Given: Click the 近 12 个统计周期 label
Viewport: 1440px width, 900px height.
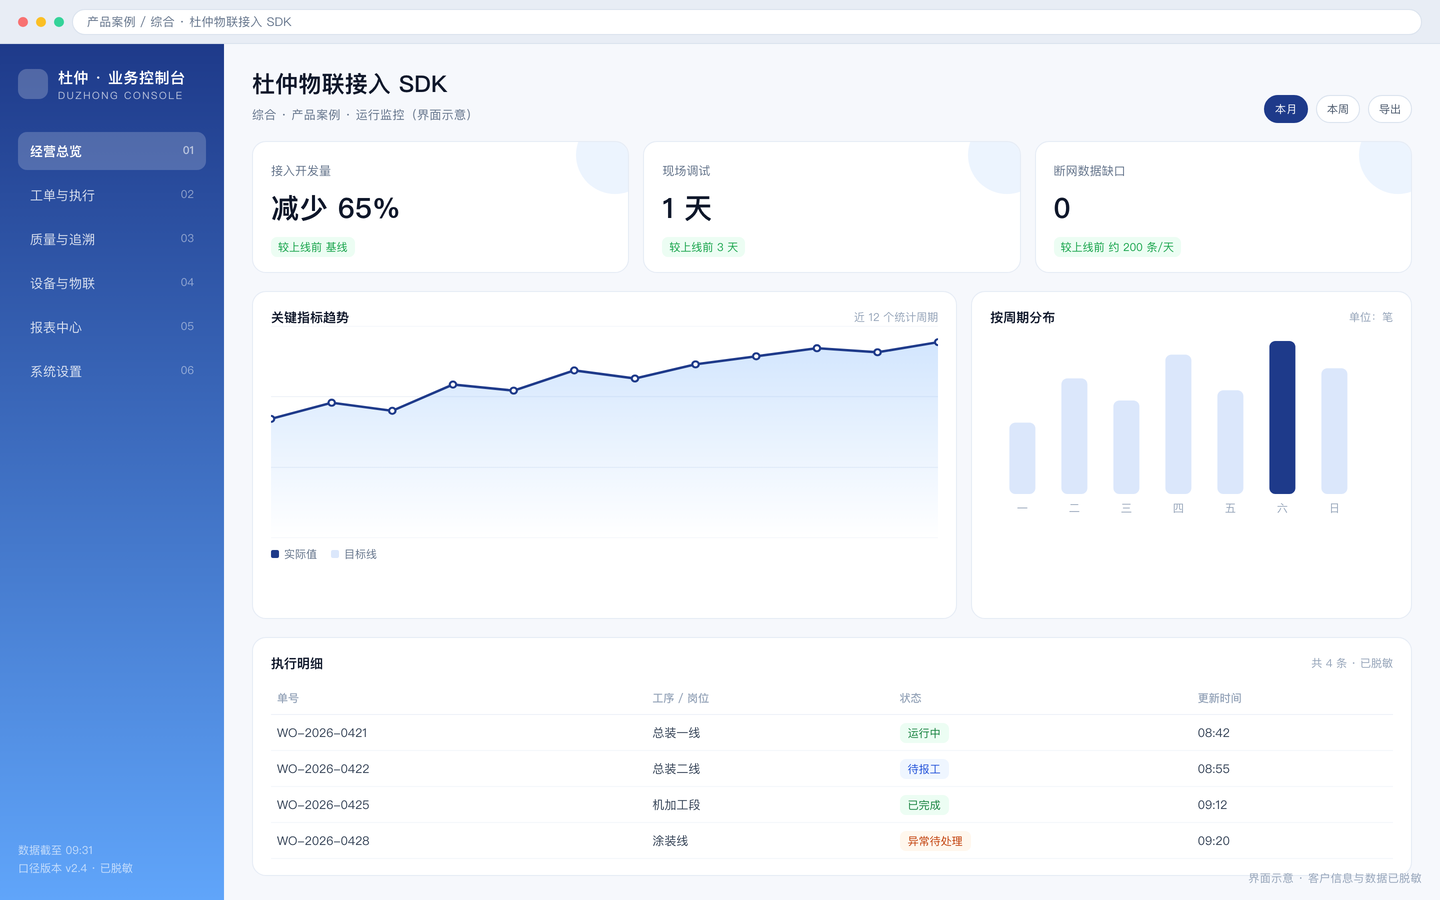Looking at the screenshot, I should coord(896,317).
